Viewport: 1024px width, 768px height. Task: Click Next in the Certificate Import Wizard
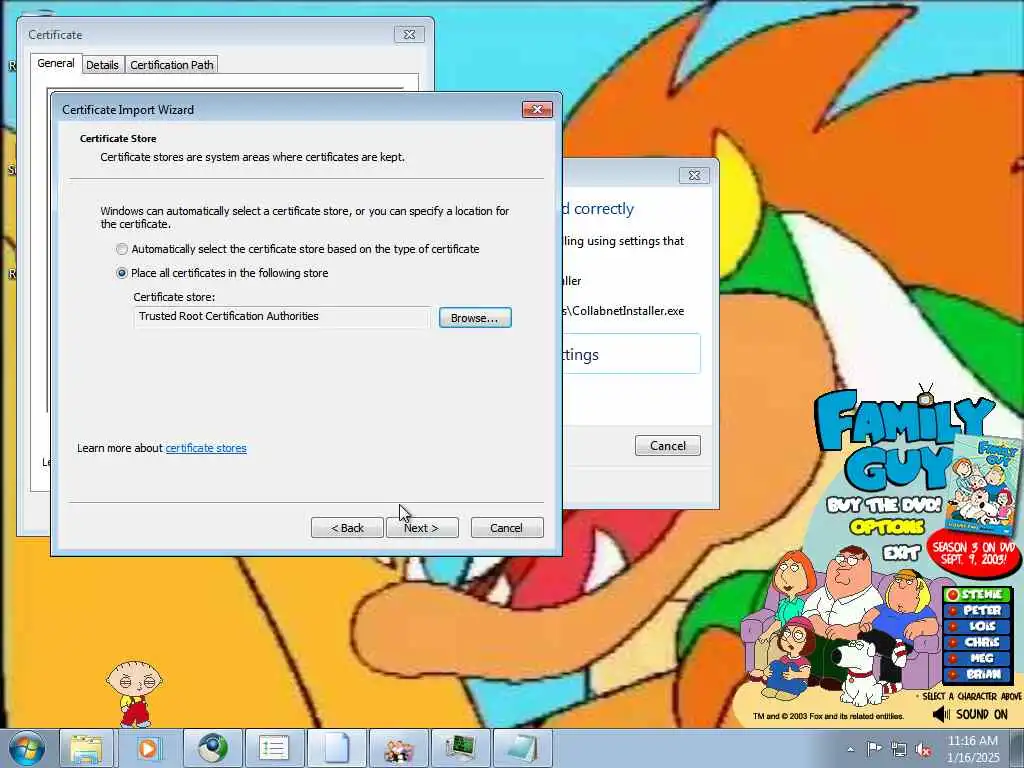(x=422, y=528)
